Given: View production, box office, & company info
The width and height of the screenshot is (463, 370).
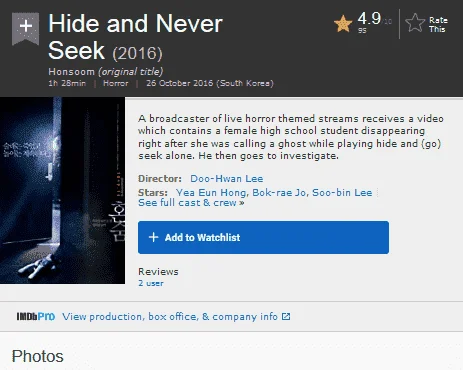Looking at the screenshot, I should 170,316.
